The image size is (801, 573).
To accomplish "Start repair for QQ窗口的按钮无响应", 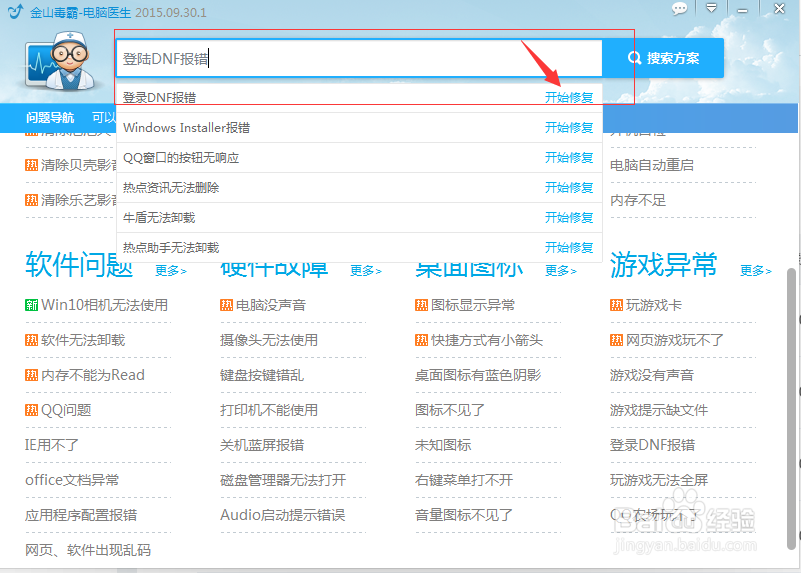I will [x=569, y=157].
